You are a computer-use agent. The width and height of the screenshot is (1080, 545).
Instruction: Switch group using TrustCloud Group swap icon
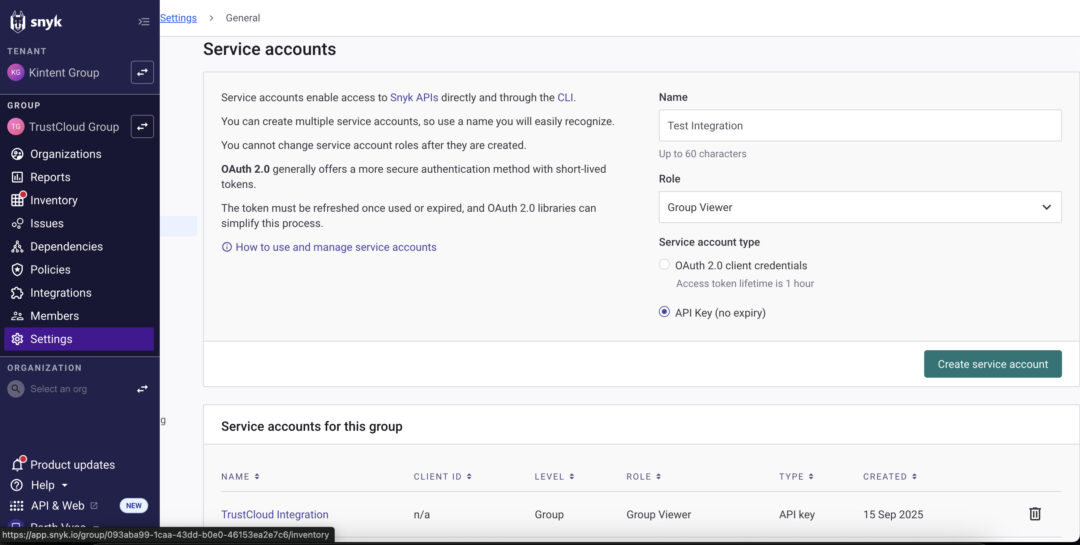(143, 127)
